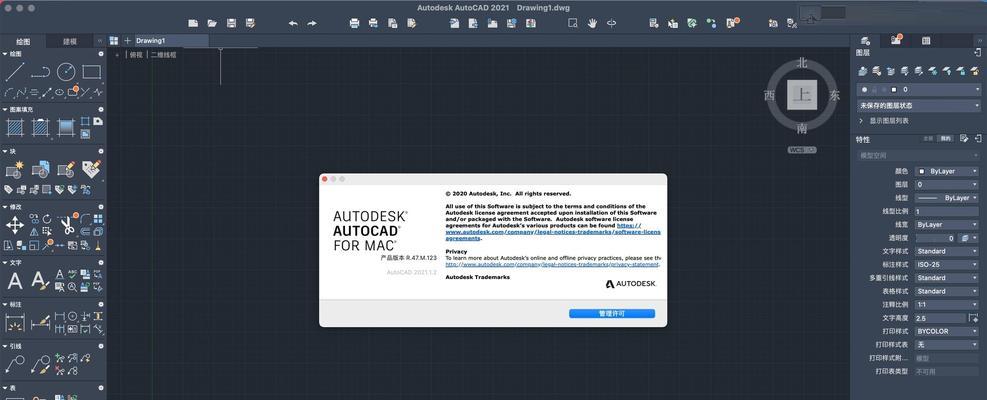Click the Print toolbar icon
The height and width of the screenshot is (400, 987).
[354, 23]
